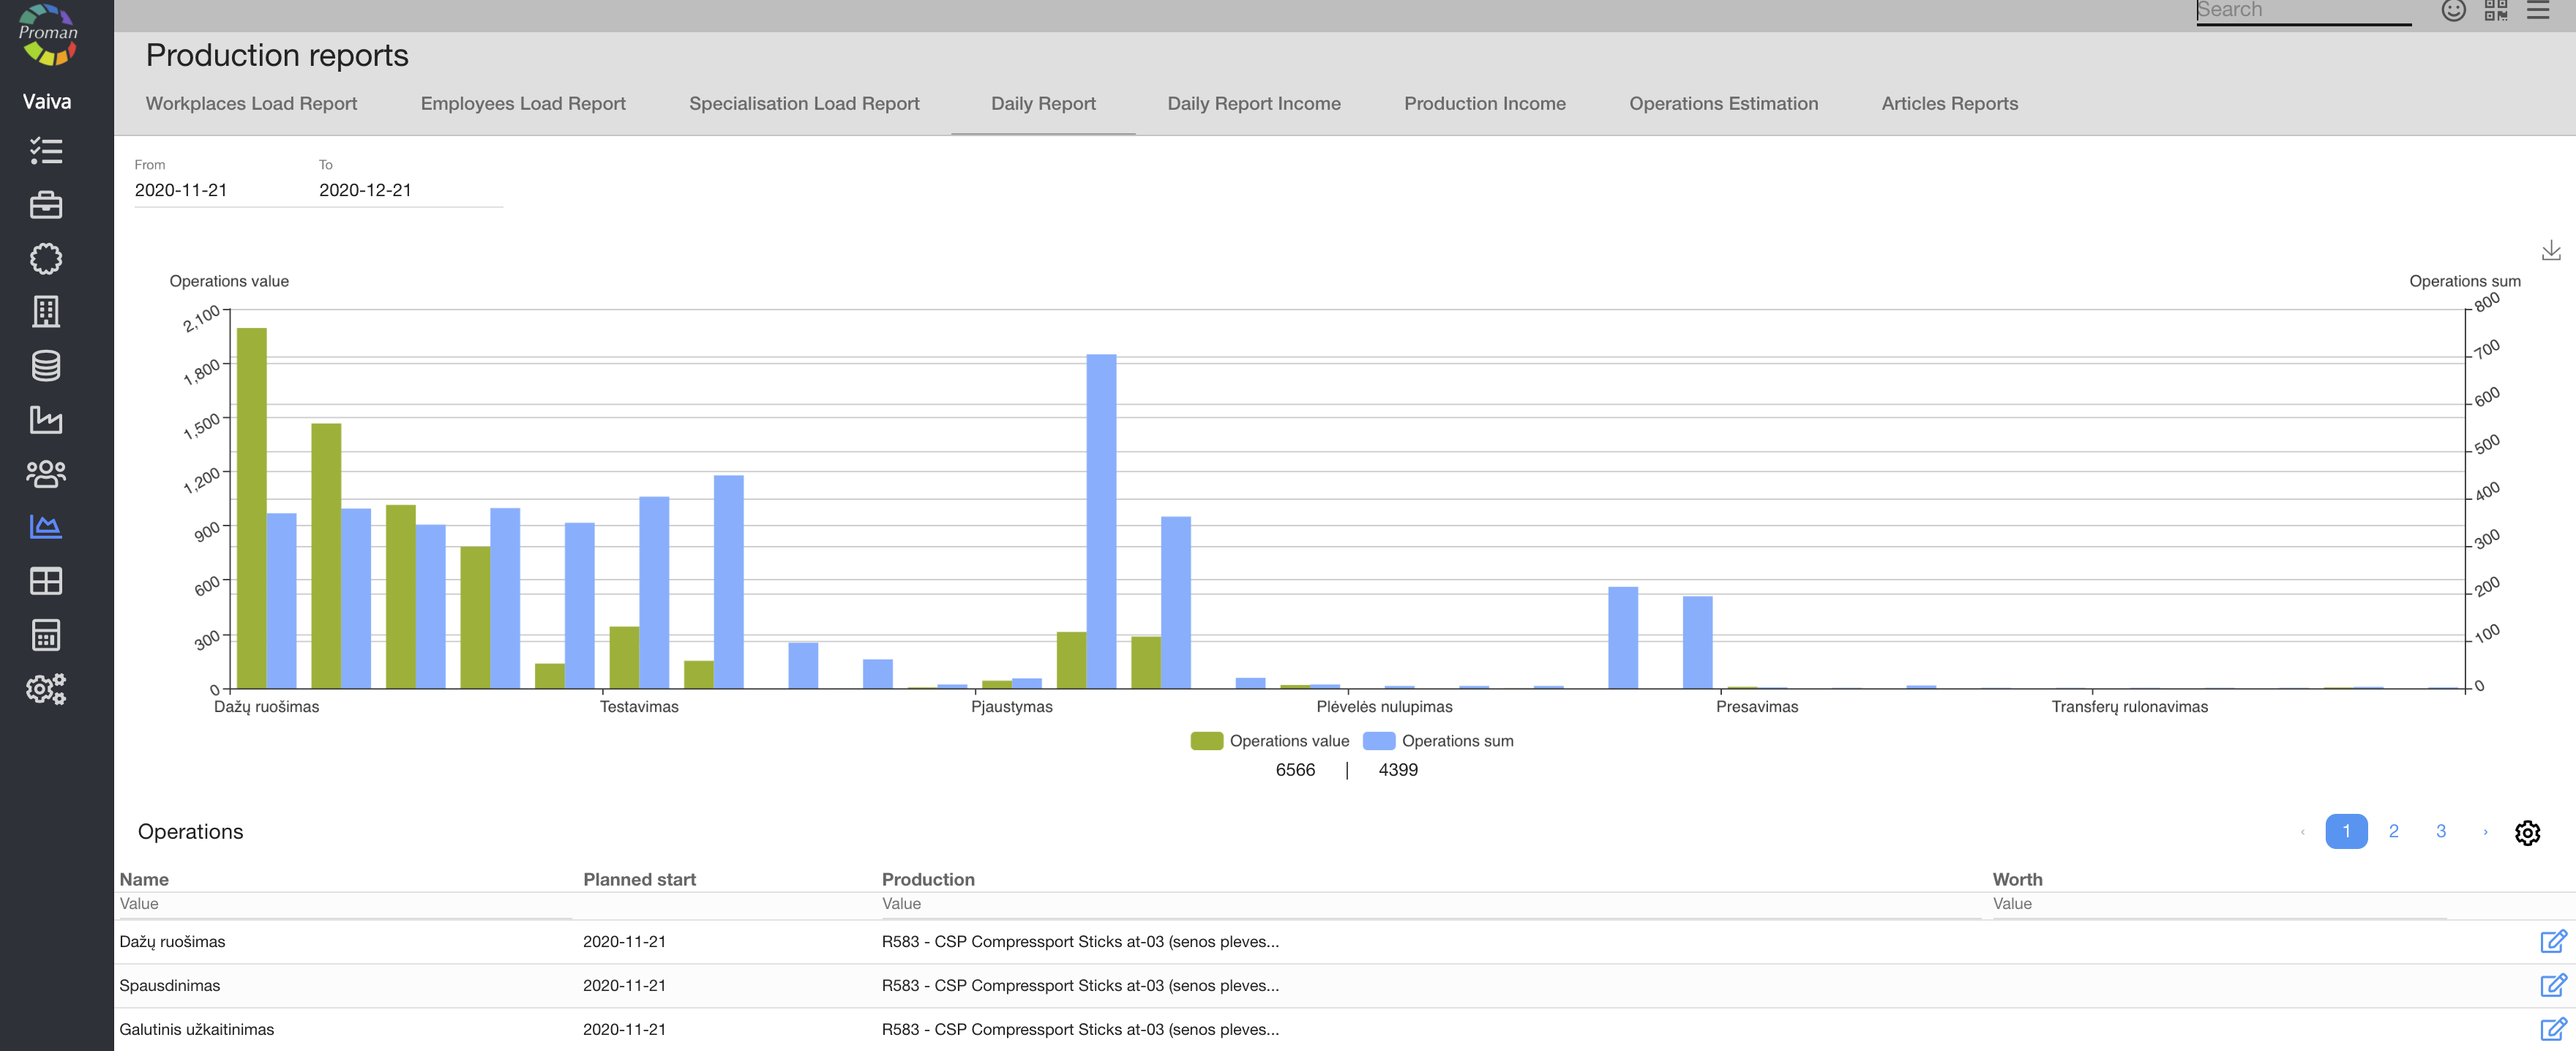Image resolution: width=2576 pixels, height=1051 pixels.
Task: Switch to Production Income tab
Action: click(1484, 104)
